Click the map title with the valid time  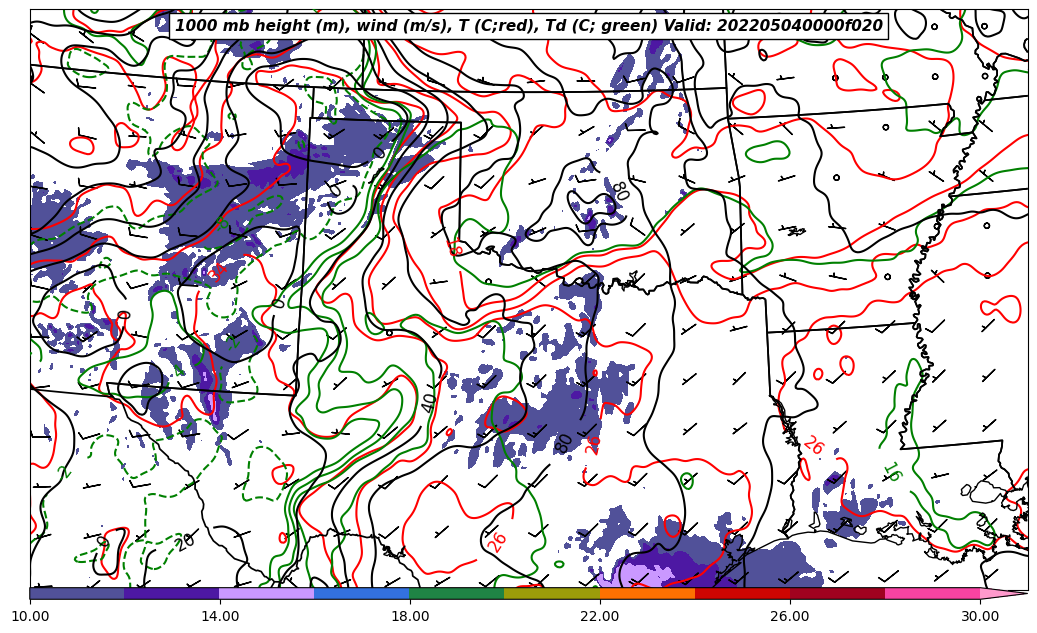click(528, 26)
